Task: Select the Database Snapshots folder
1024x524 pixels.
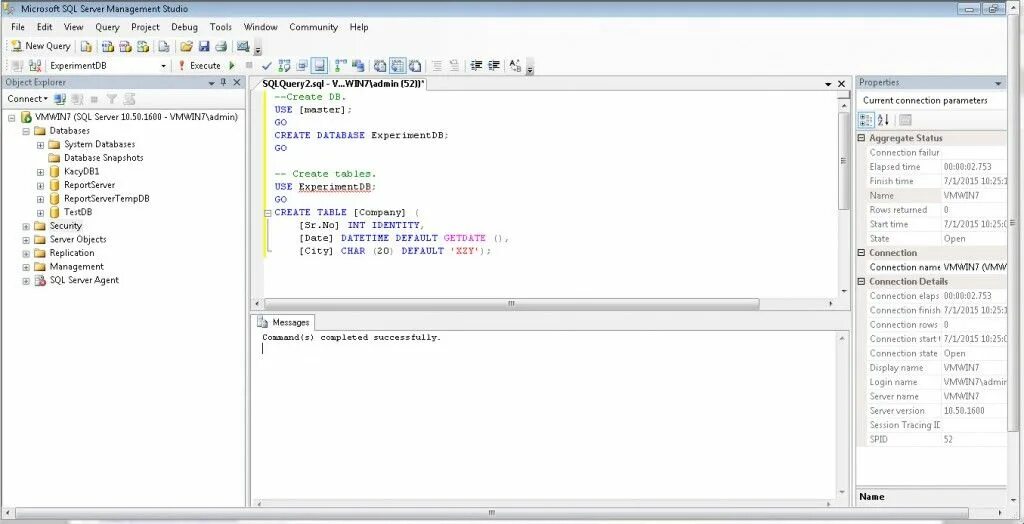Action: pos(103,158)
